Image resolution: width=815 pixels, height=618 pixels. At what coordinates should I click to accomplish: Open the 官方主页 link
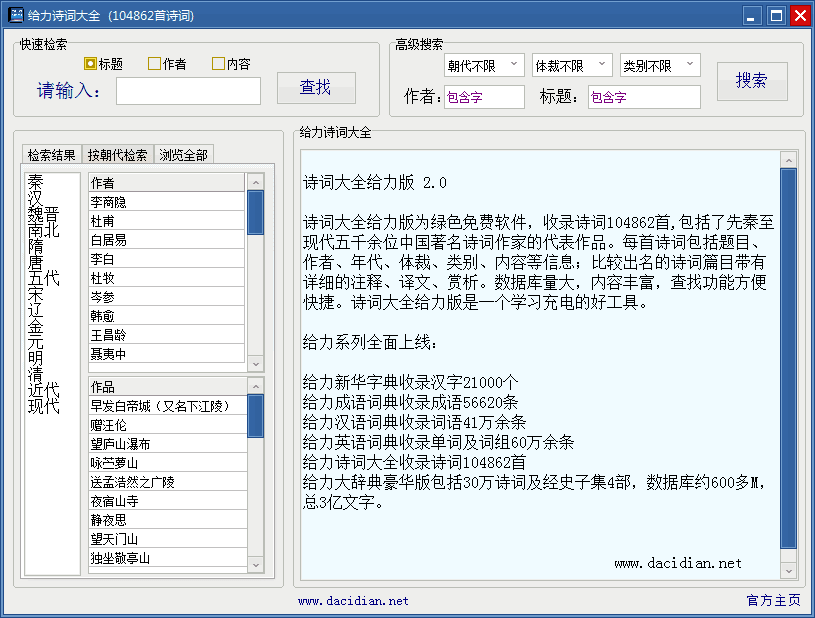[773, 600]
